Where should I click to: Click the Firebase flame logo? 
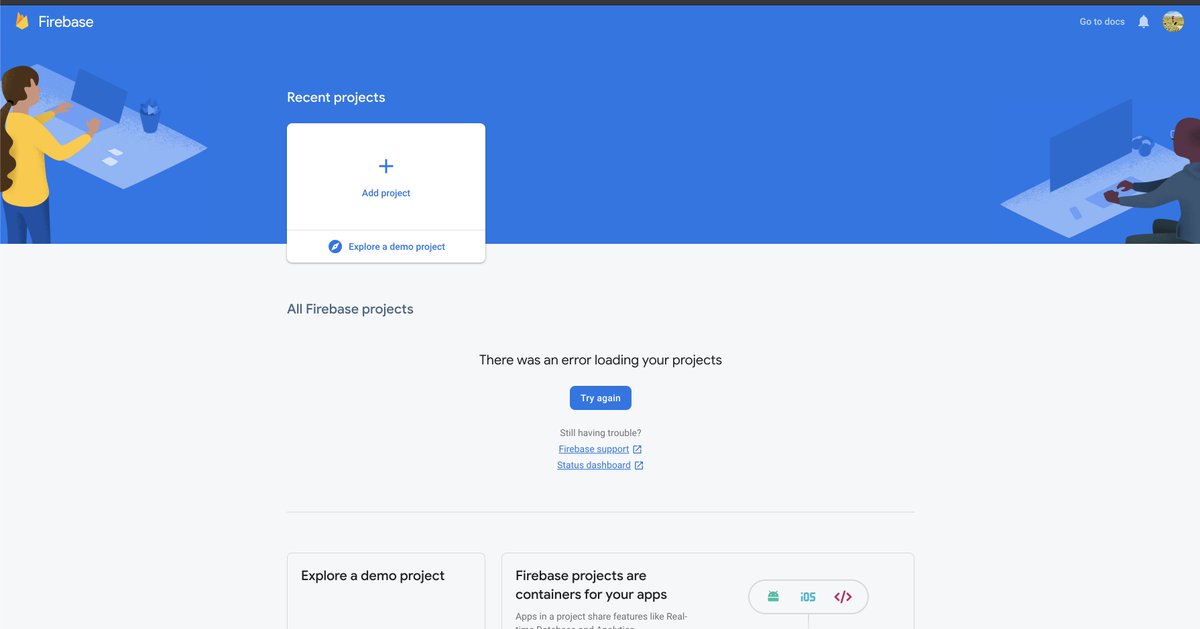coord(22,21)
